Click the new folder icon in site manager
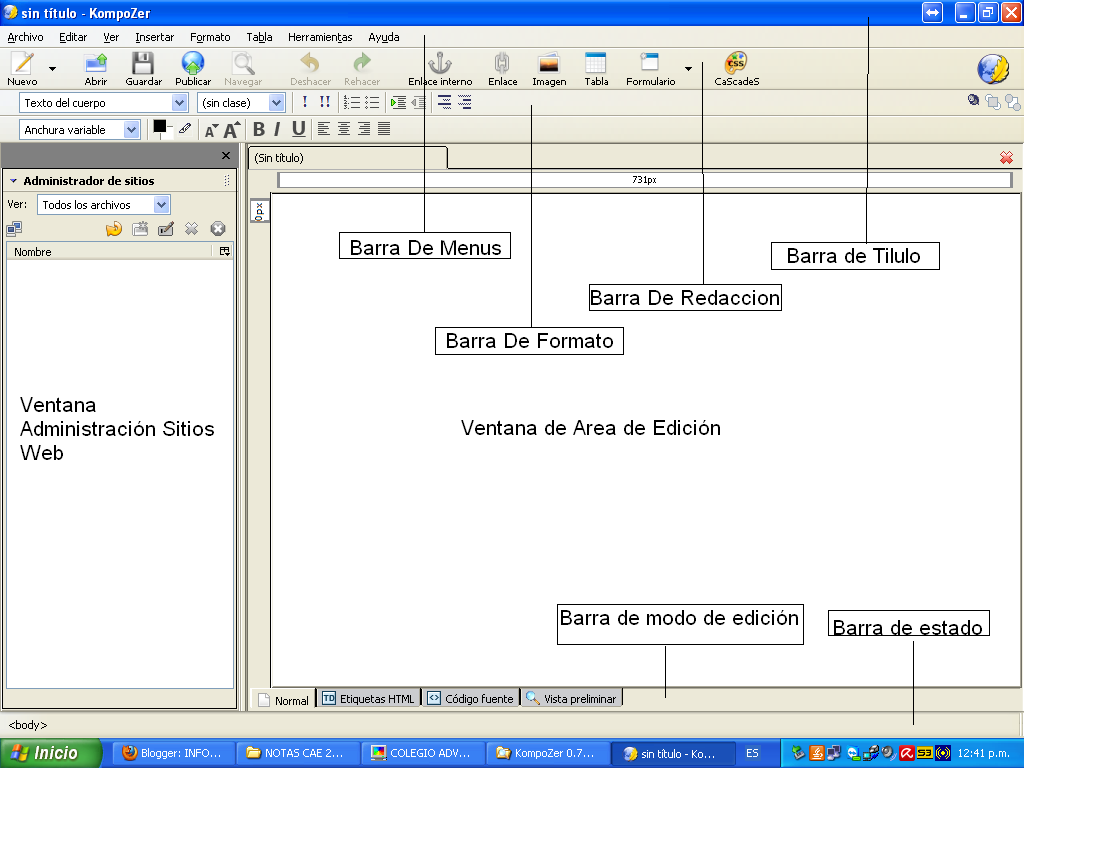The height and width of the screenshot is (864, 1095). 140,228
